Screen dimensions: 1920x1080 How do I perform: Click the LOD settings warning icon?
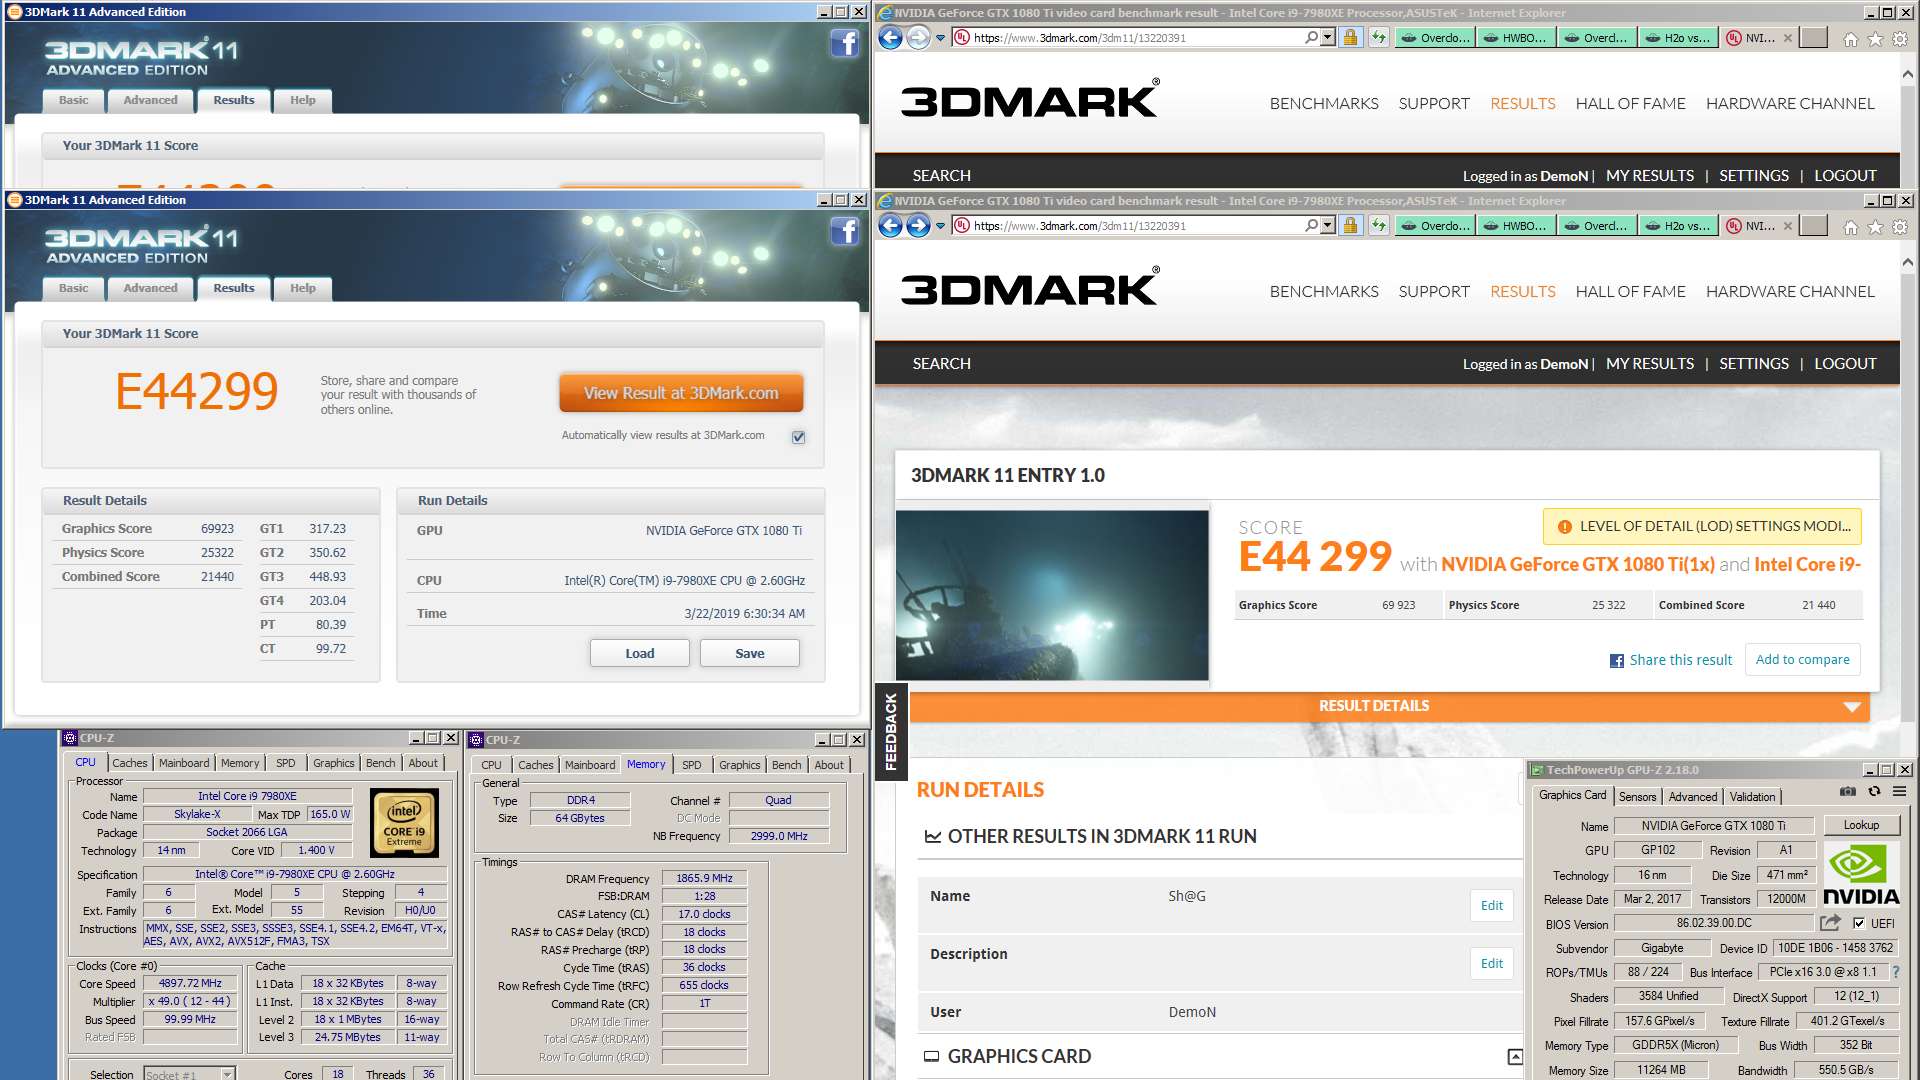(1564, 527)
